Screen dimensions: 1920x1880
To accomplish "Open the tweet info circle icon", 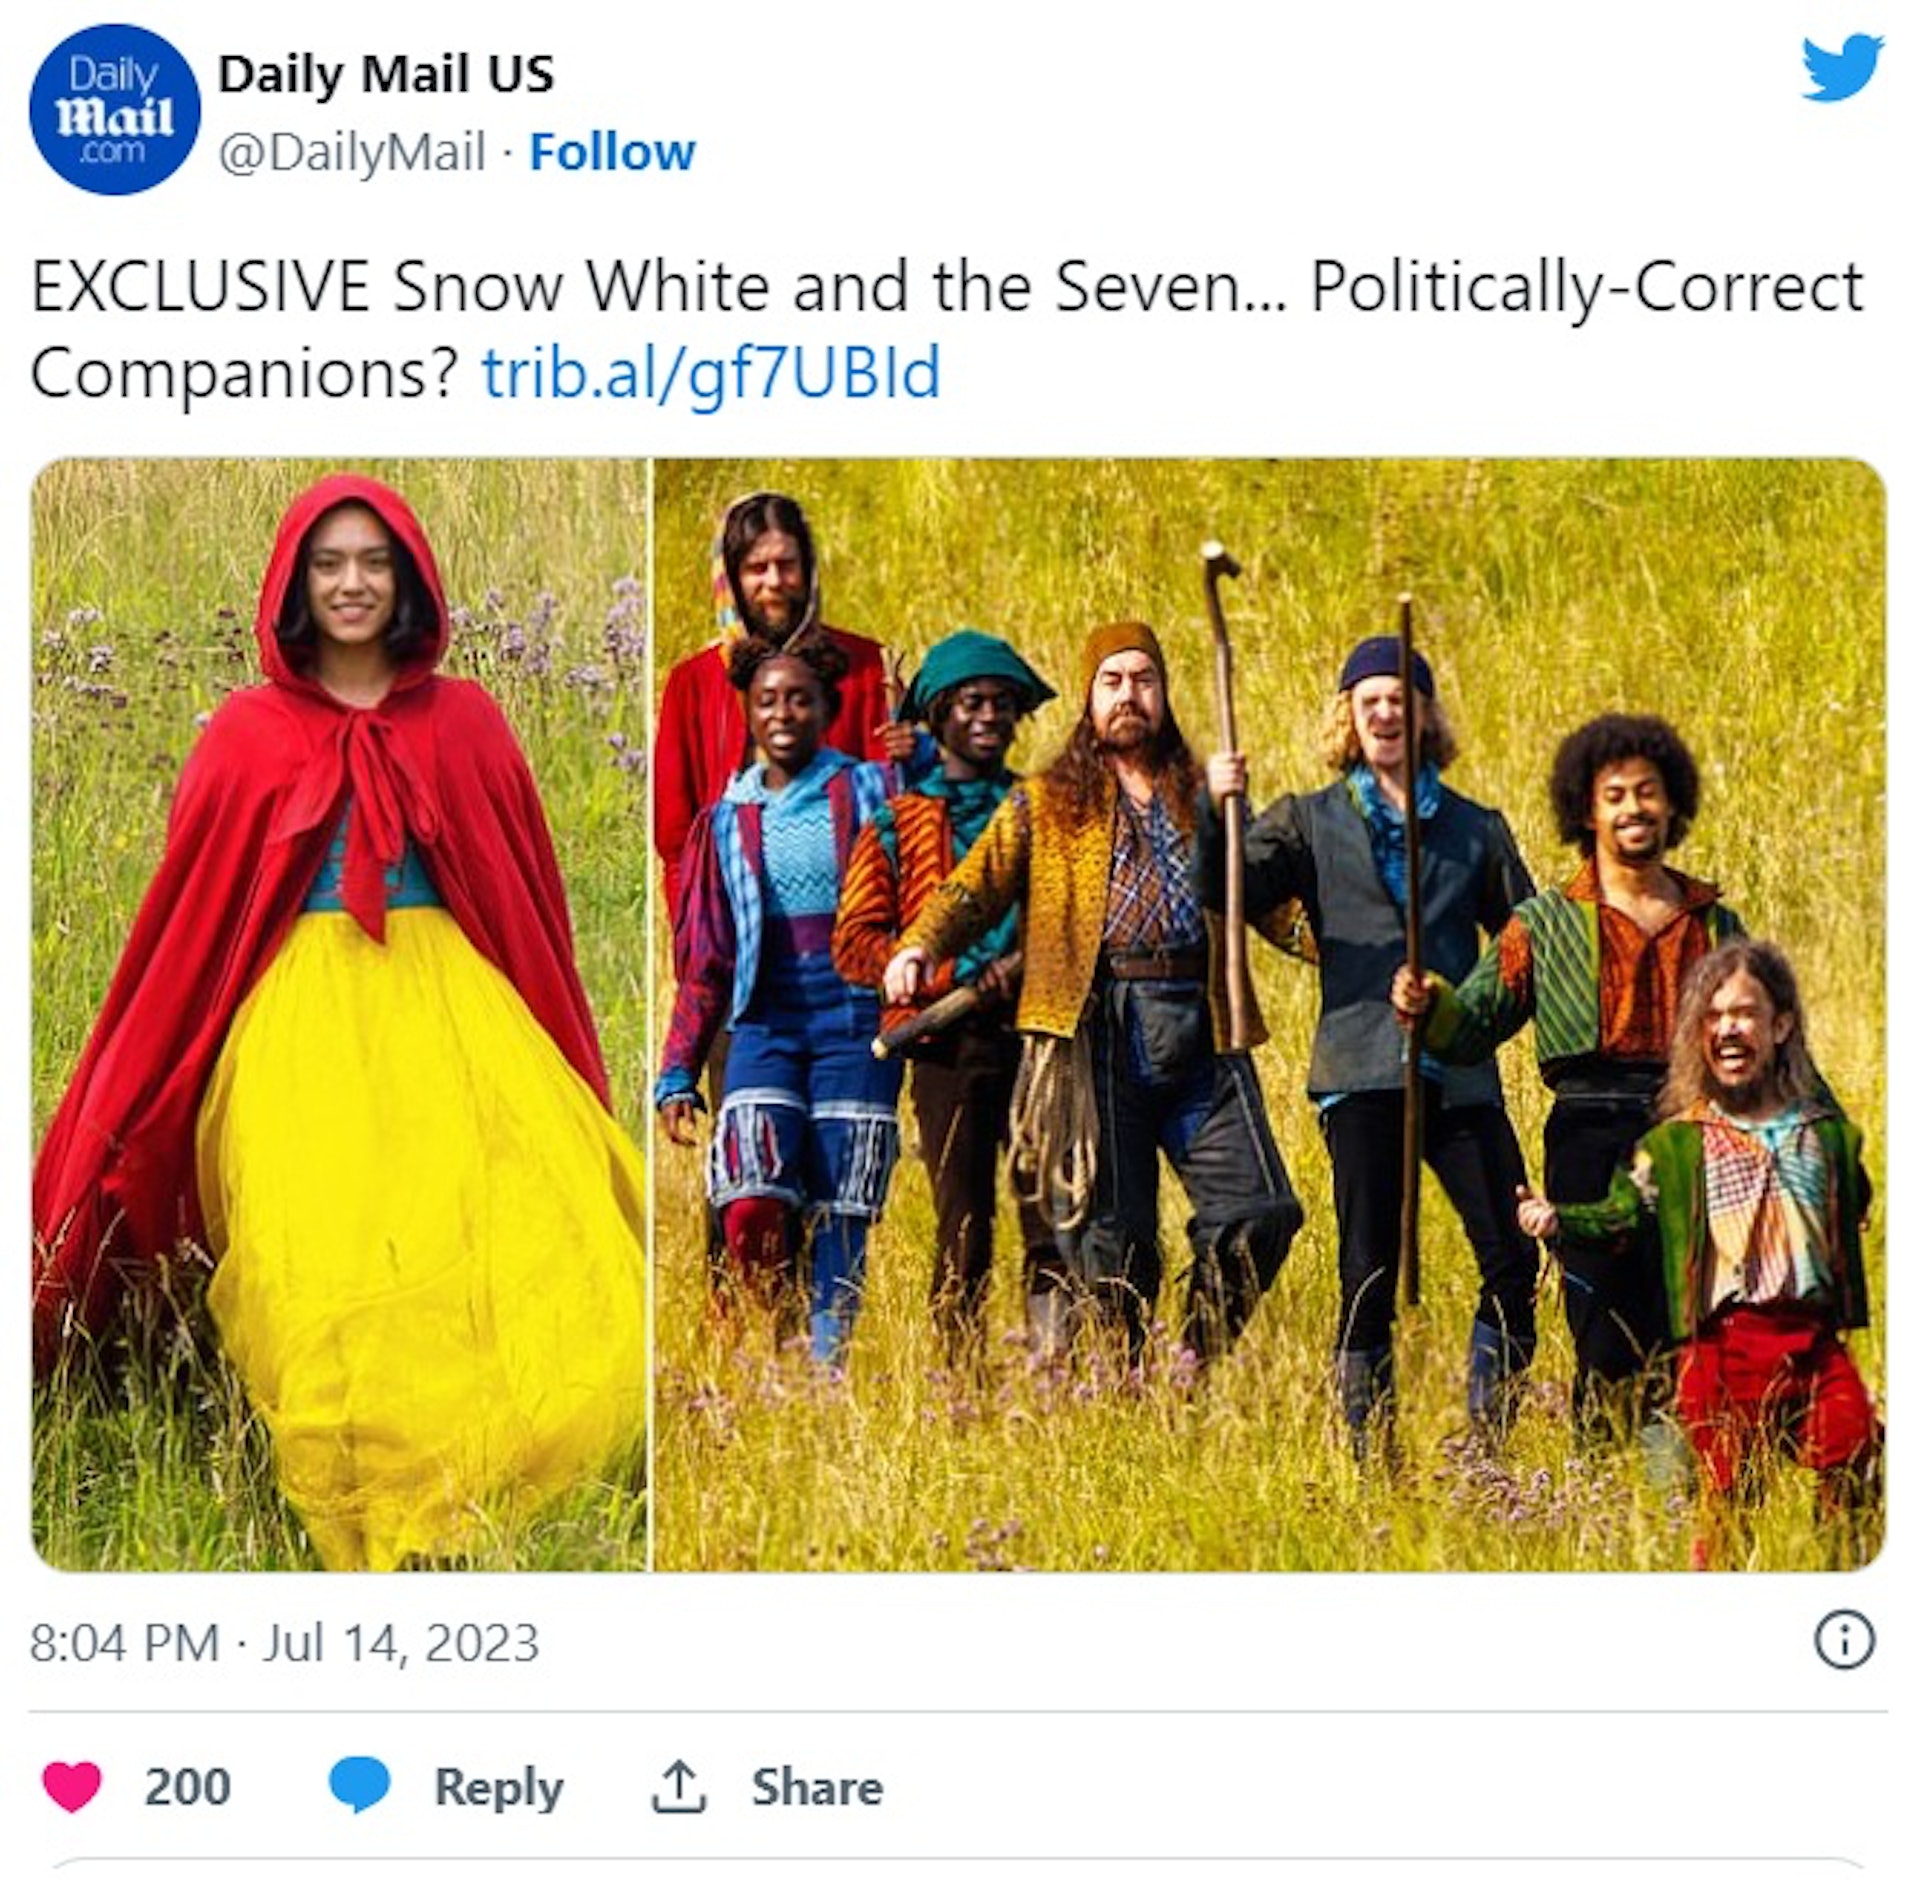I will tap(1844, 1642).
